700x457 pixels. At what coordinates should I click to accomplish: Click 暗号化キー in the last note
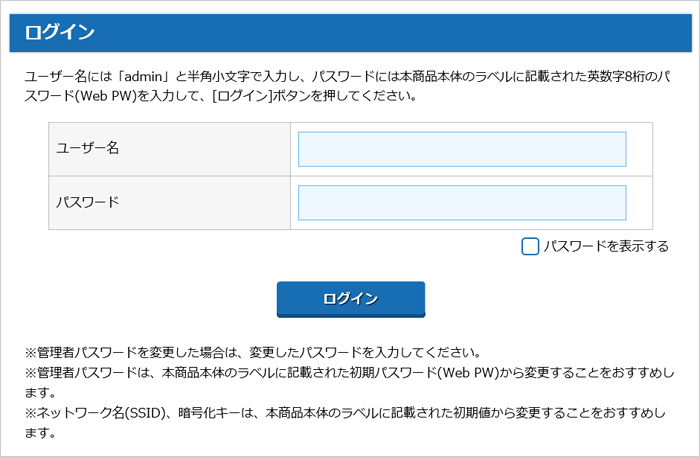[219, 414]
